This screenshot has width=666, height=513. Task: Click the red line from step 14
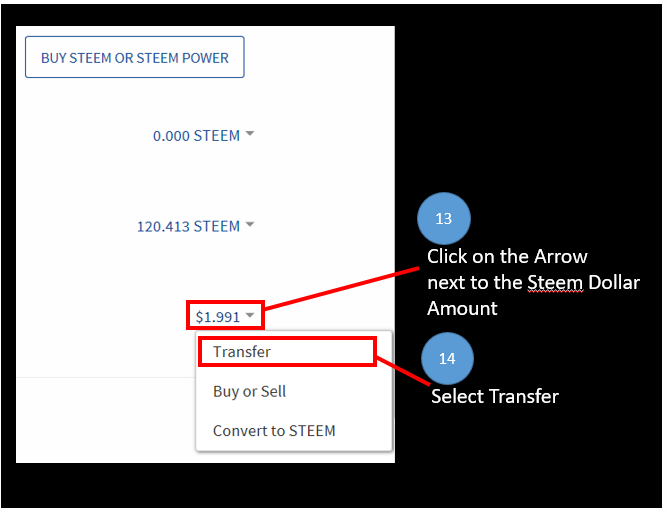[x=404, y=370]
